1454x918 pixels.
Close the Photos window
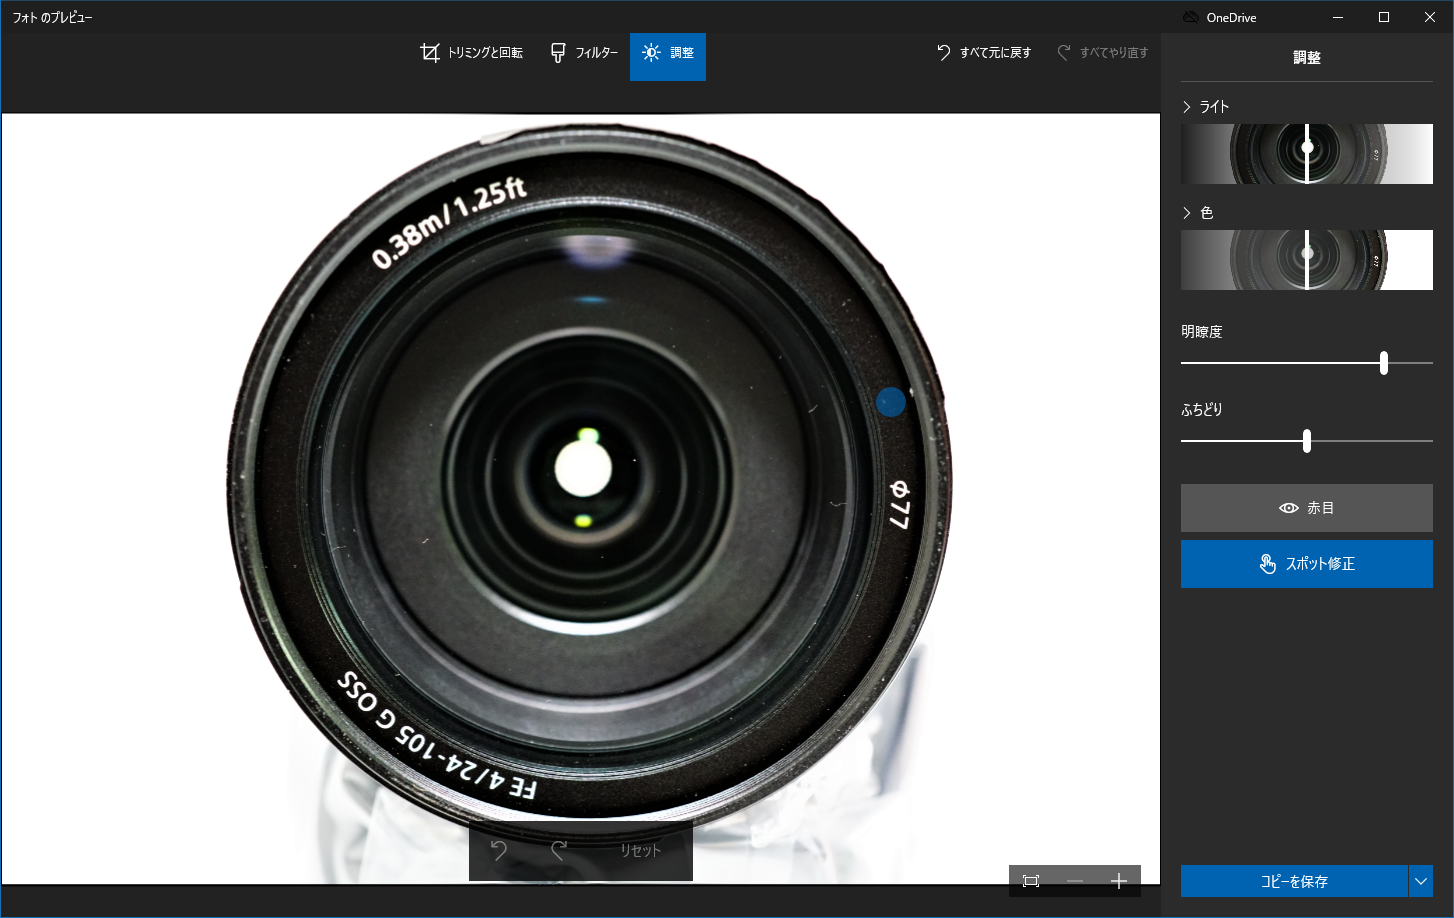[x=1430, y=17]
